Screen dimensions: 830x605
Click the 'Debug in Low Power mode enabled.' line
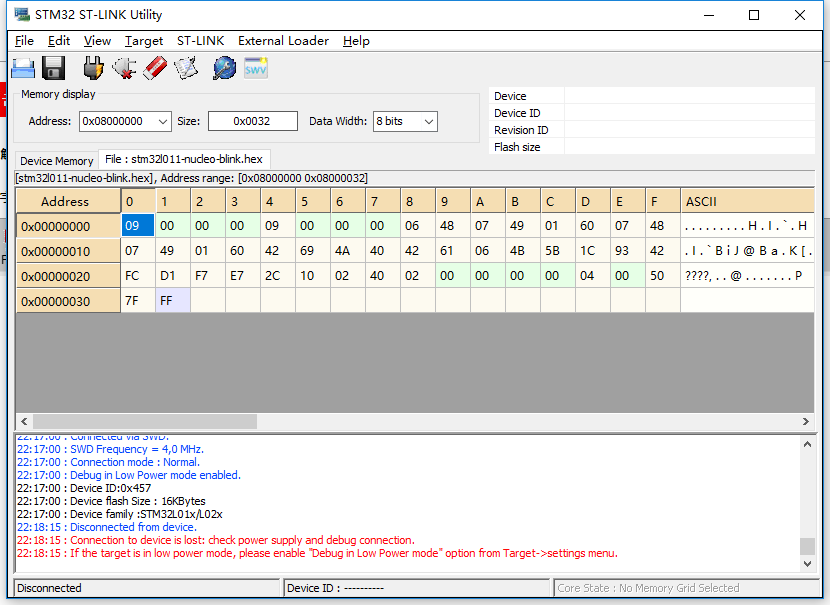129,475
